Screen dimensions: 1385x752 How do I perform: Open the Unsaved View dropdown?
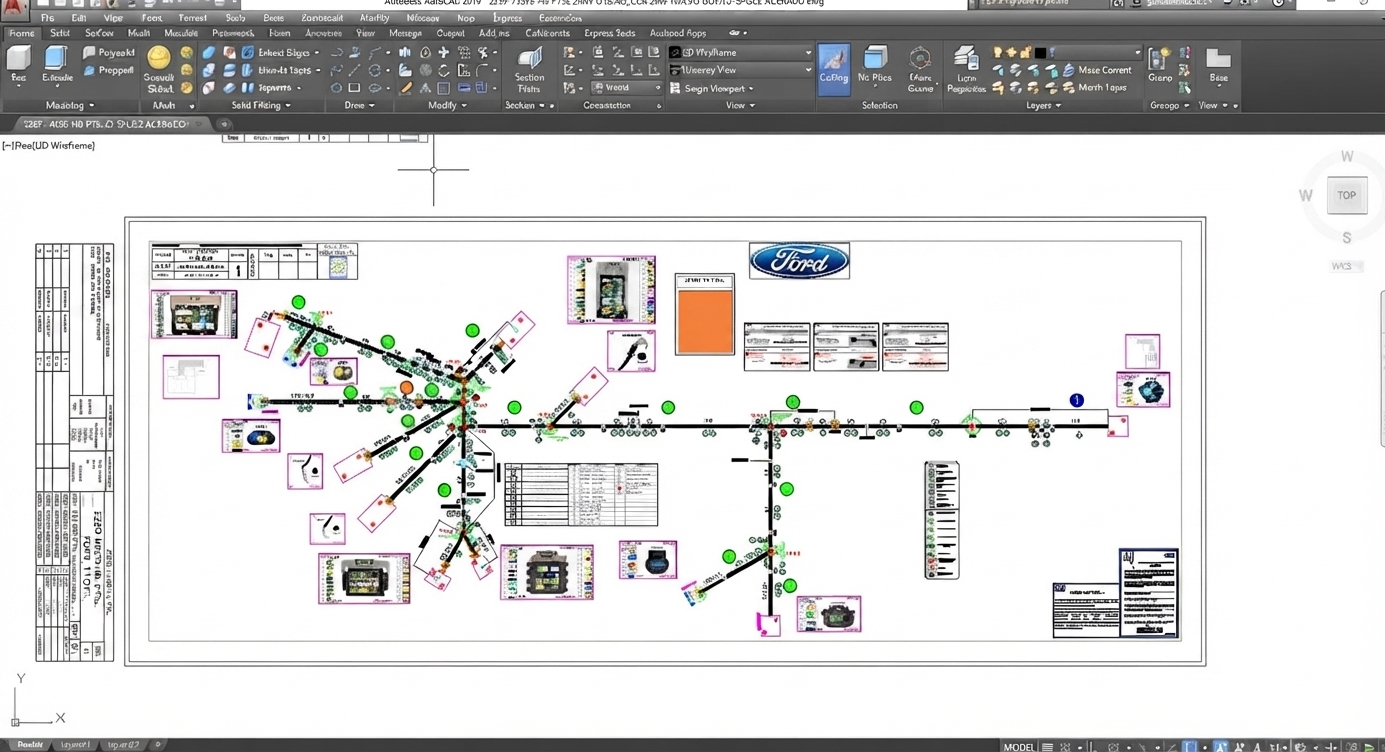(x=740, y=70)
